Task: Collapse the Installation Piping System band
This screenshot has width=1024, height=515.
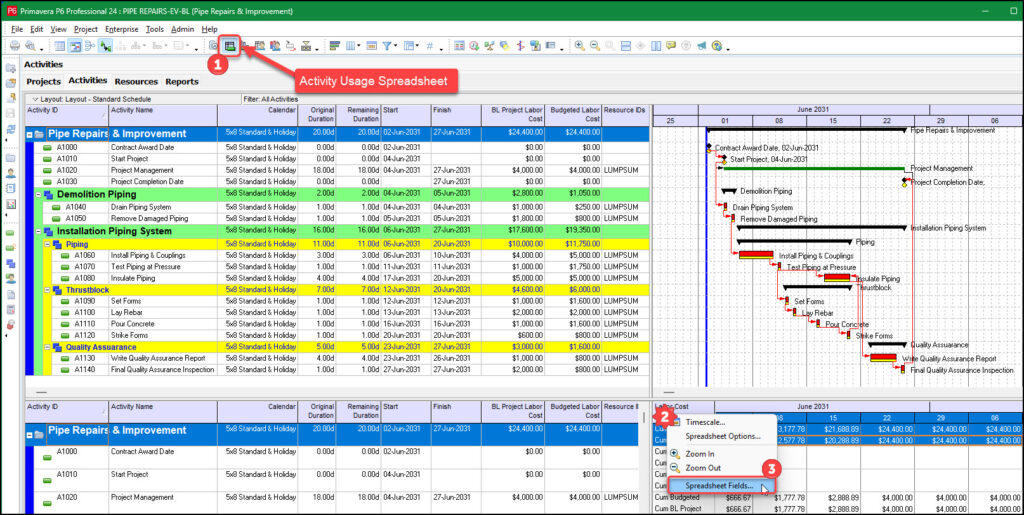Action: tap(39, 231)
